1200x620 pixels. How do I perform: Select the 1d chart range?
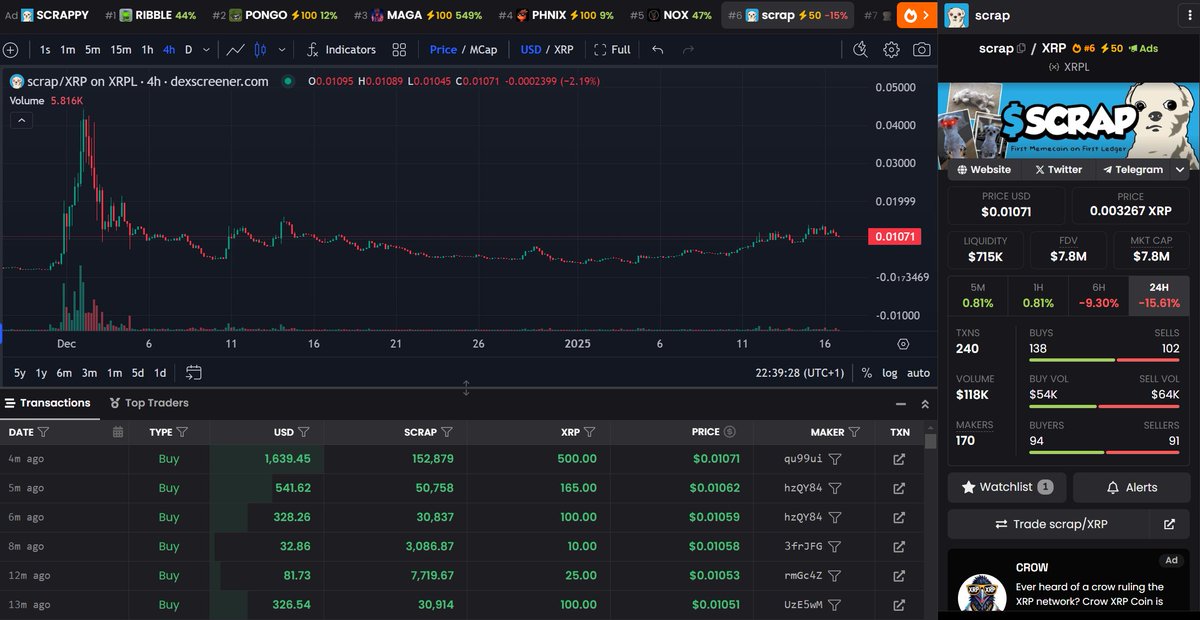[160, 372]
